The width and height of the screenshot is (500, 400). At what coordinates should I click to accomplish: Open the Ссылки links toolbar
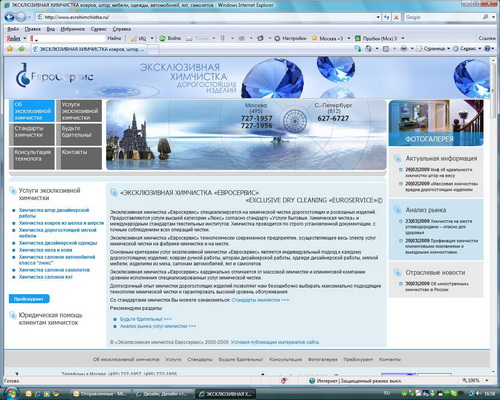pyautogui.click(x=487, y=39)
